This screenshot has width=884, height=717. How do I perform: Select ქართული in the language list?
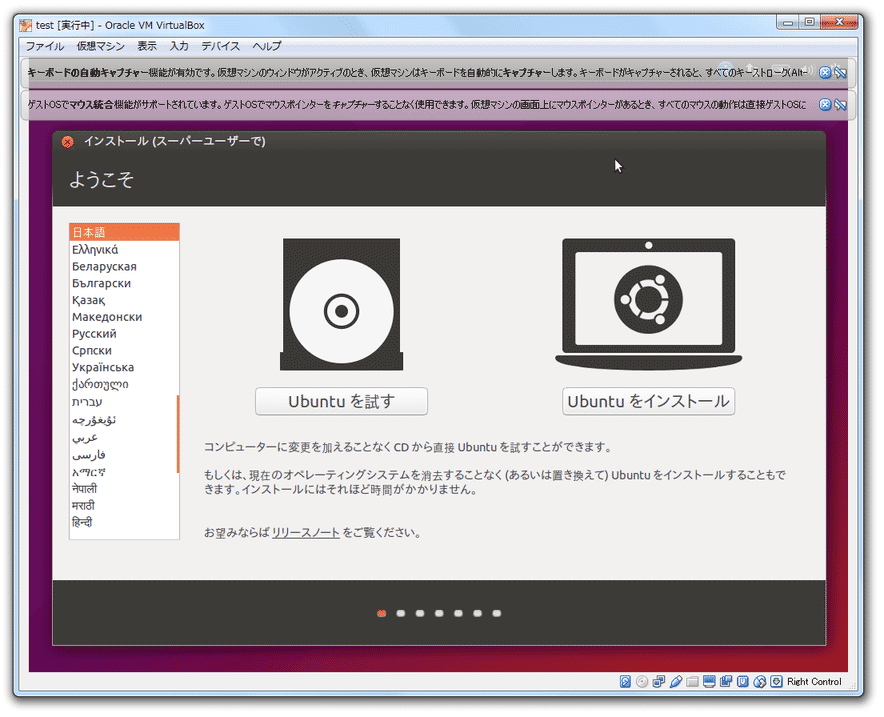(x=124, y=384)
